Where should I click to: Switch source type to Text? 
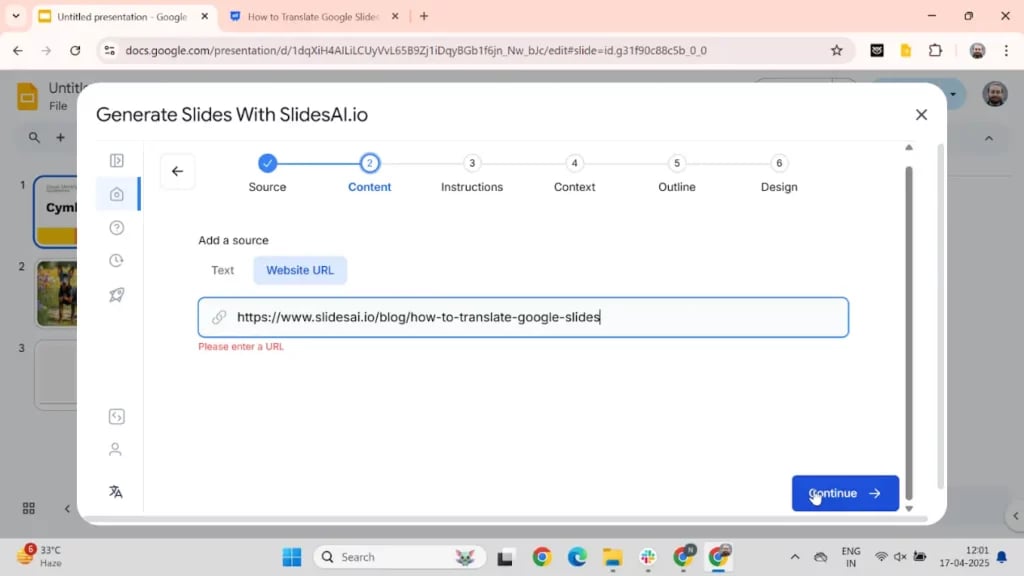coord(222,270)
